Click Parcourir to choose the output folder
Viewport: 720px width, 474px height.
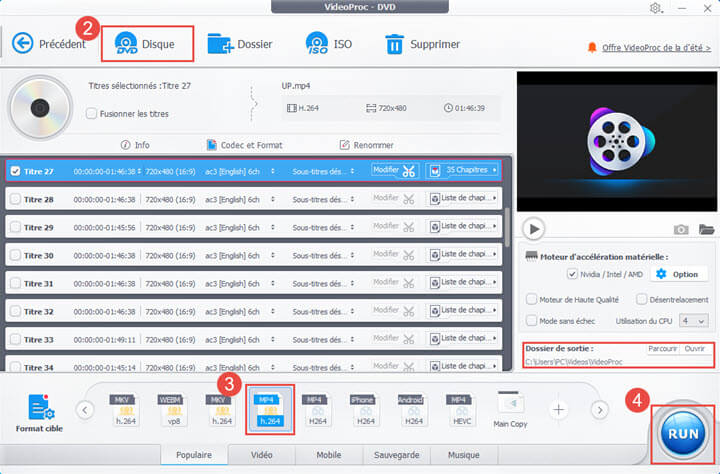click(662, 349)
